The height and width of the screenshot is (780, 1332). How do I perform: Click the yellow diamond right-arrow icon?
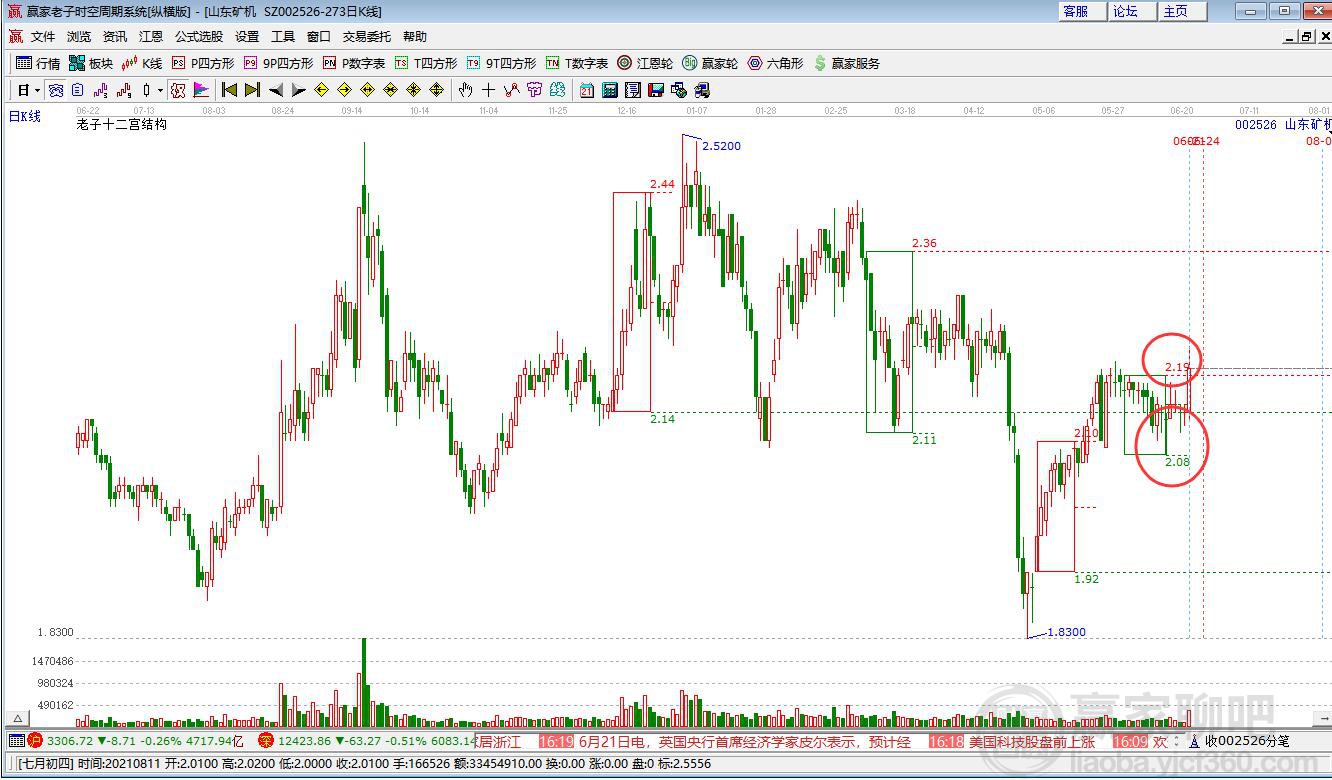(x=344, y=90)
